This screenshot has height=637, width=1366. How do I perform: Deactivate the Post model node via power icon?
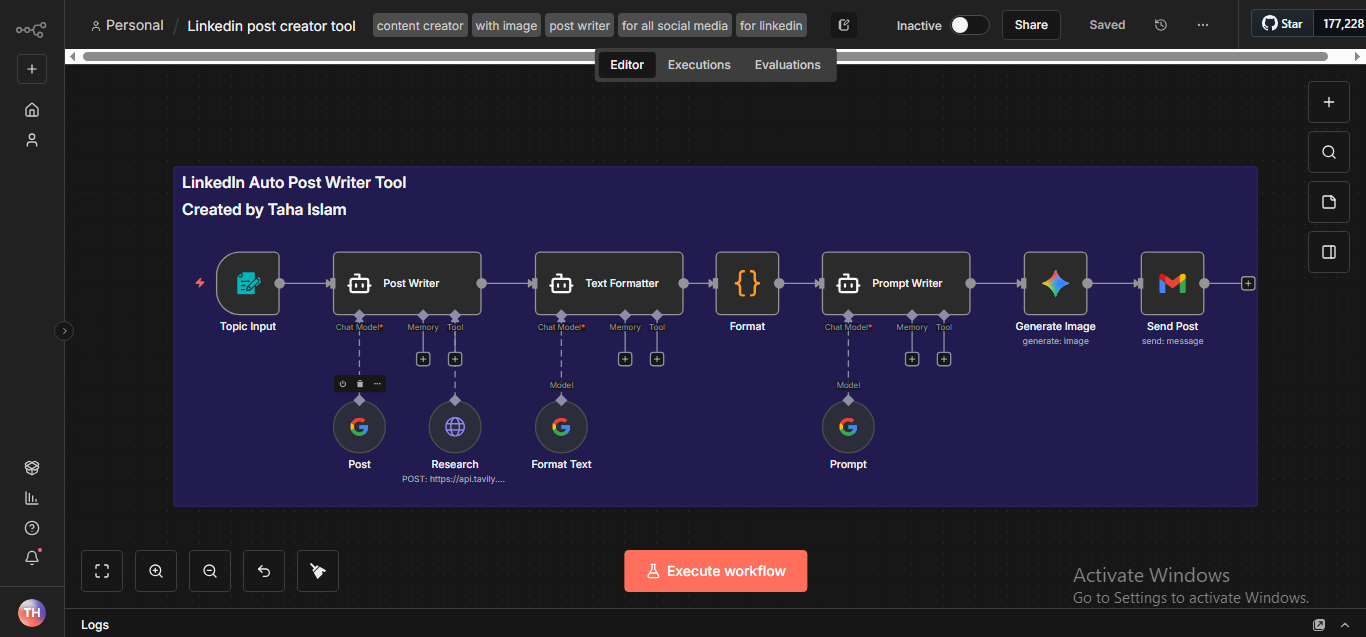[x=343, y=384]
